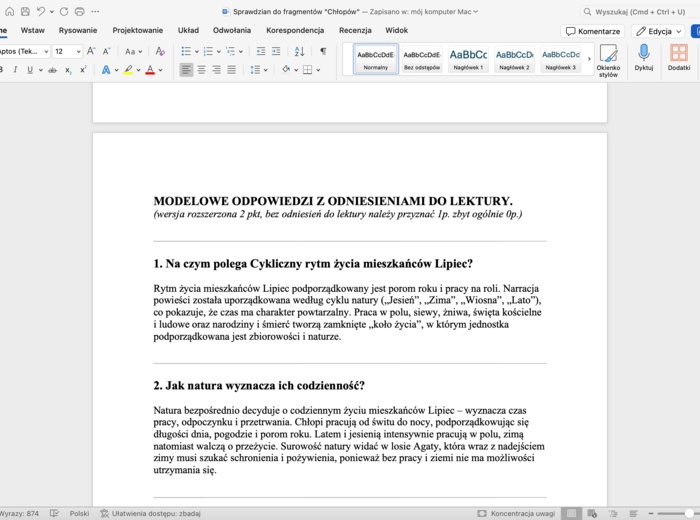The width and height of the screenshot is (700, 520).
Task: Apply the Nagłówek 1 style
Action: pyautogui.click(x=468, y=58)
